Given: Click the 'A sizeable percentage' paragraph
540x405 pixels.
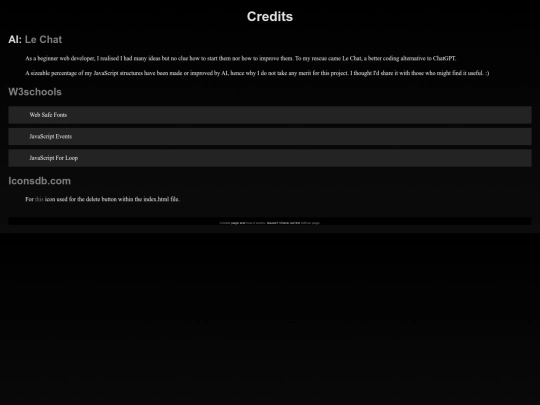Looking at the screenshot, I should click(257, 73).
